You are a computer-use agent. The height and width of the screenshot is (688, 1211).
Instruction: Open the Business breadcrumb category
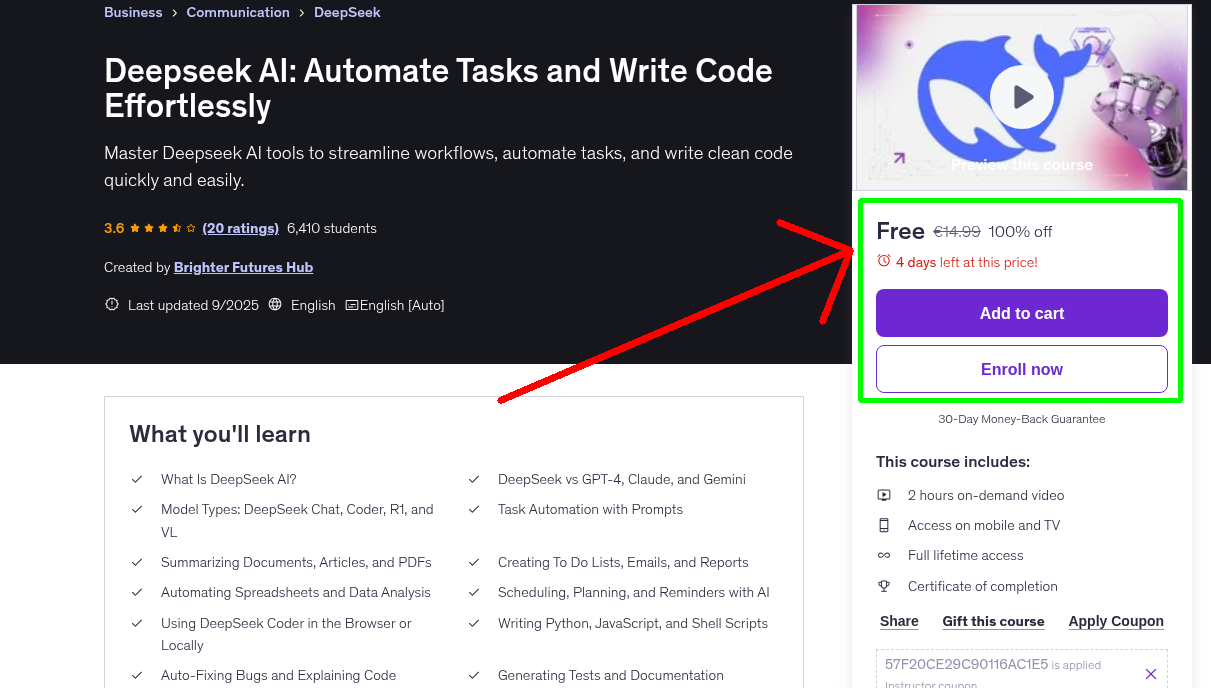point(132,12)
